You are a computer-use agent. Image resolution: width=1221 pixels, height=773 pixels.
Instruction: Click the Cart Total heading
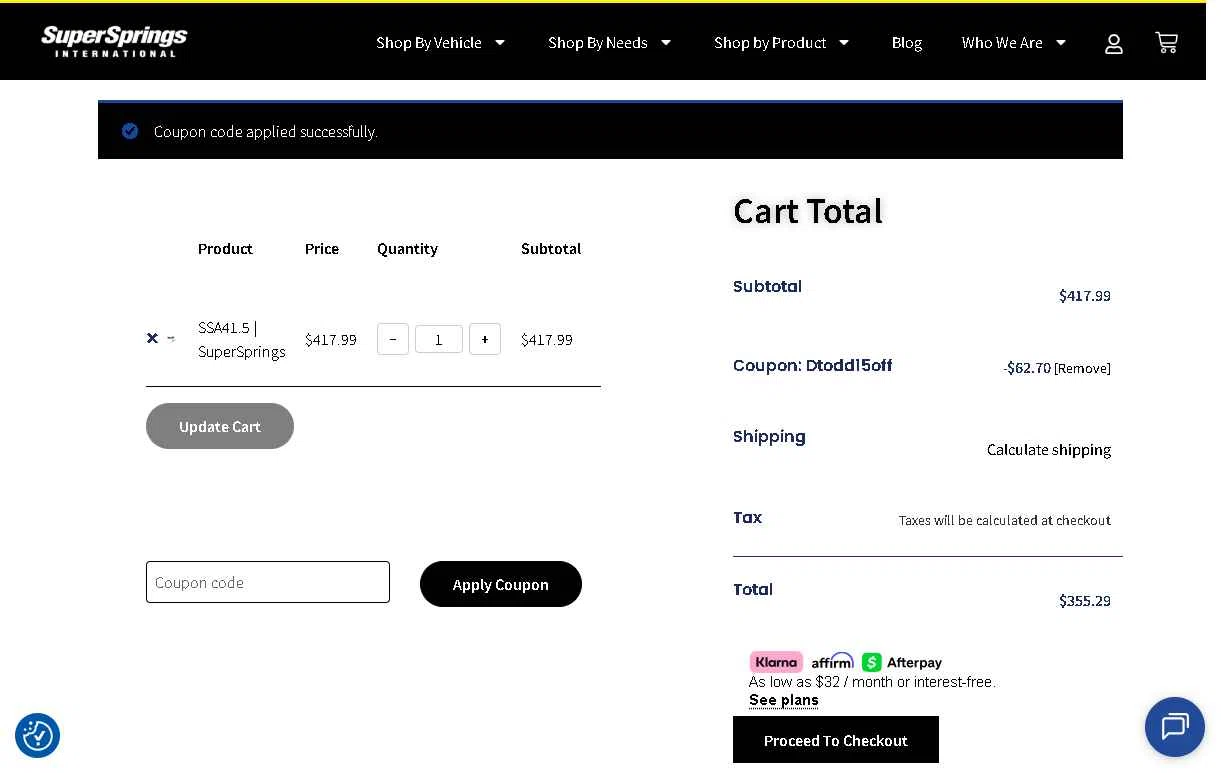(808, 211)
